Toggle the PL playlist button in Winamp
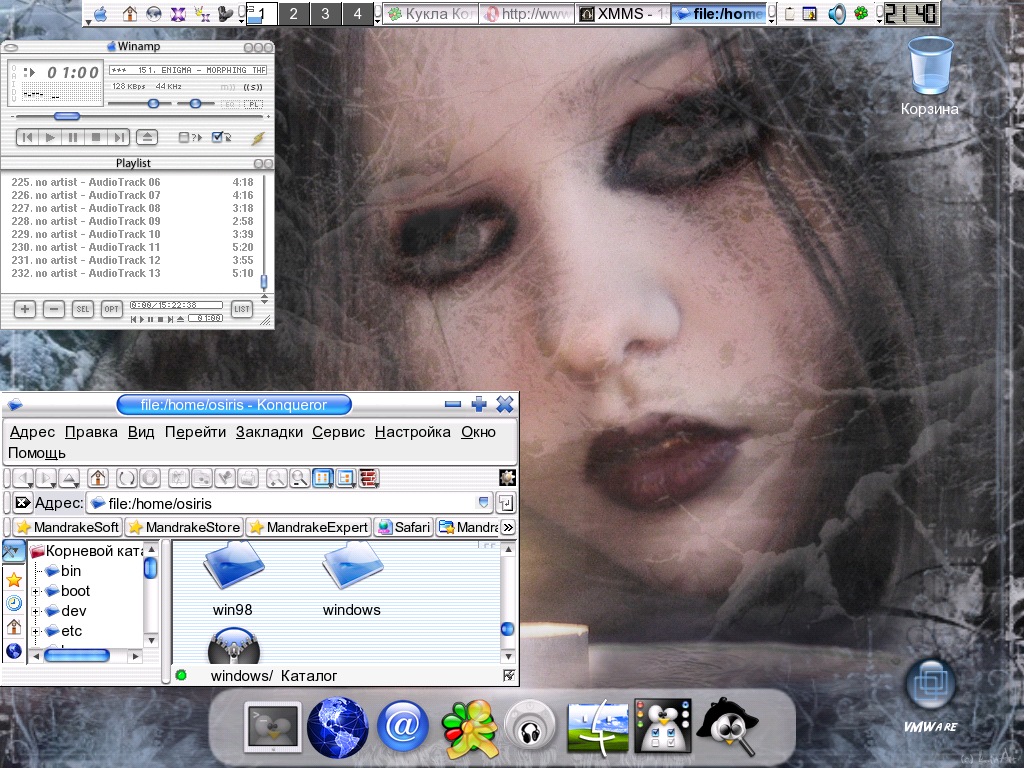The height and width of the screenshot is (768, 1024). [x=254, y=104]
